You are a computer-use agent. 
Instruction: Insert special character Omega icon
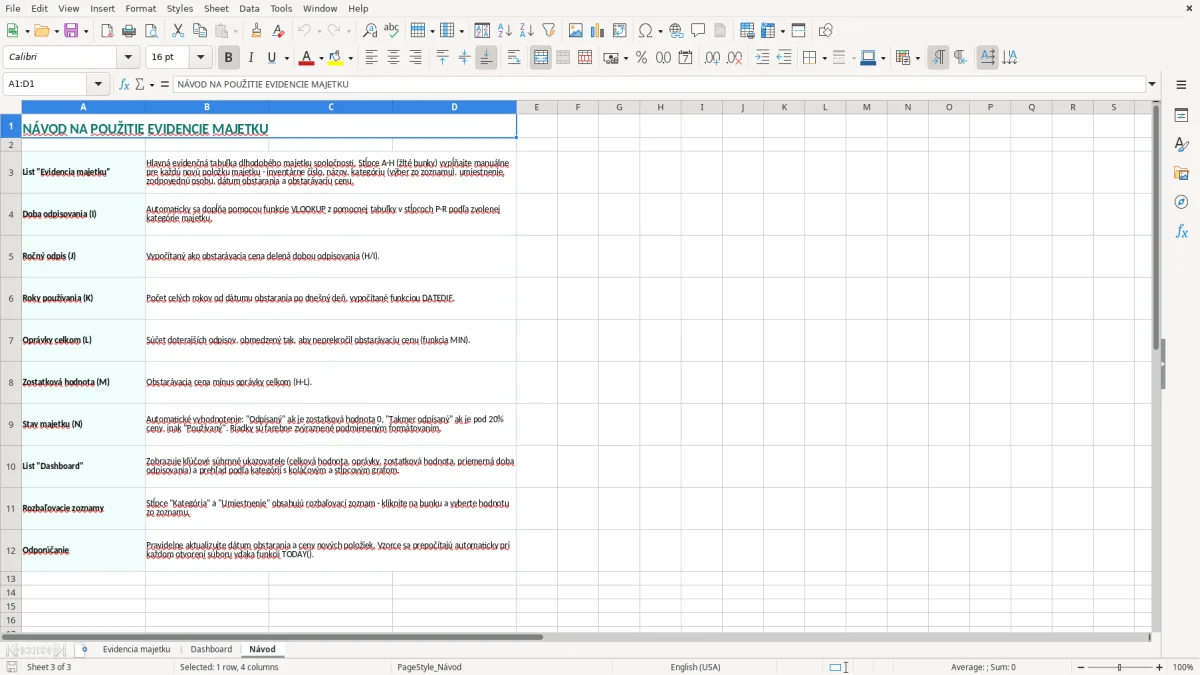(645, 31)
